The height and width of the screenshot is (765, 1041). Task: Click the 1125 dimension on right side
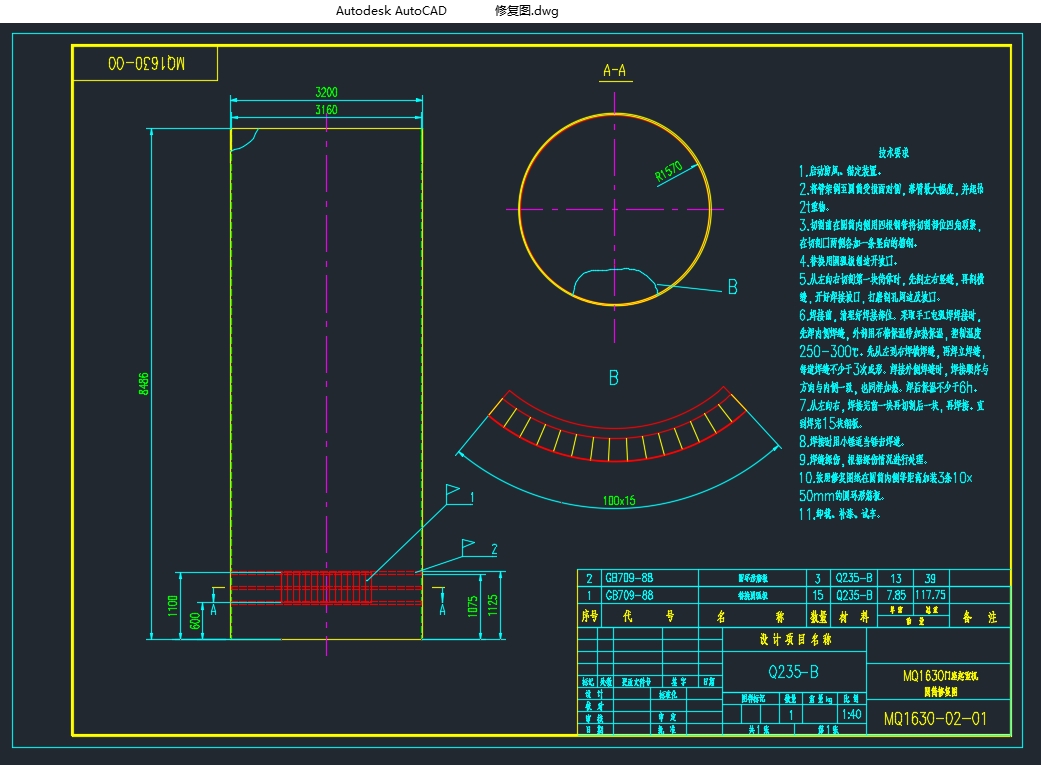point(491,605)
